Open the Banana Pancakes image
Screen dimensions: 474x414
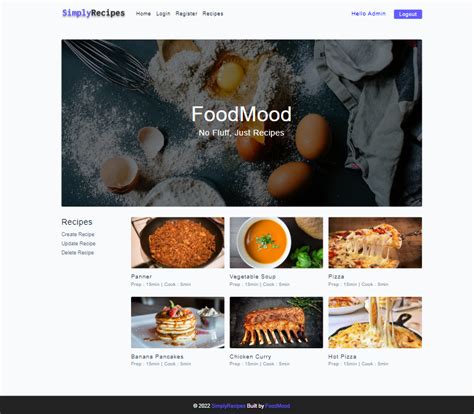[x=178, y=322]
